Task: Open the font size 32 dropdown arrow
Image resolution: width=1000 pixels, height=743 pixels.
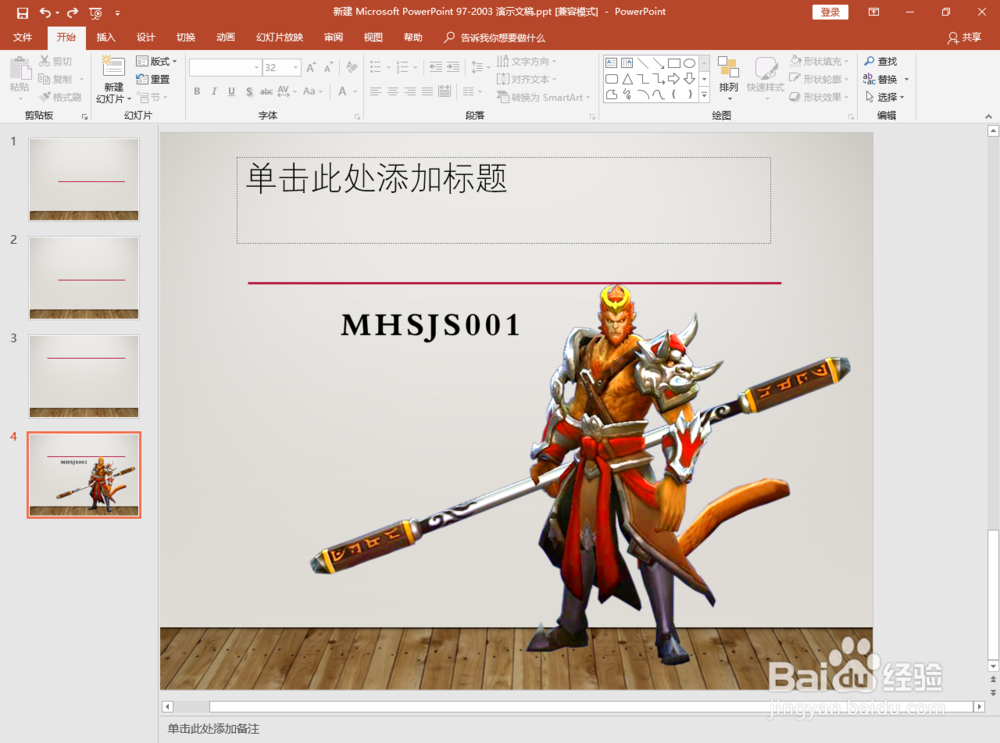Action: click(296, 67)
